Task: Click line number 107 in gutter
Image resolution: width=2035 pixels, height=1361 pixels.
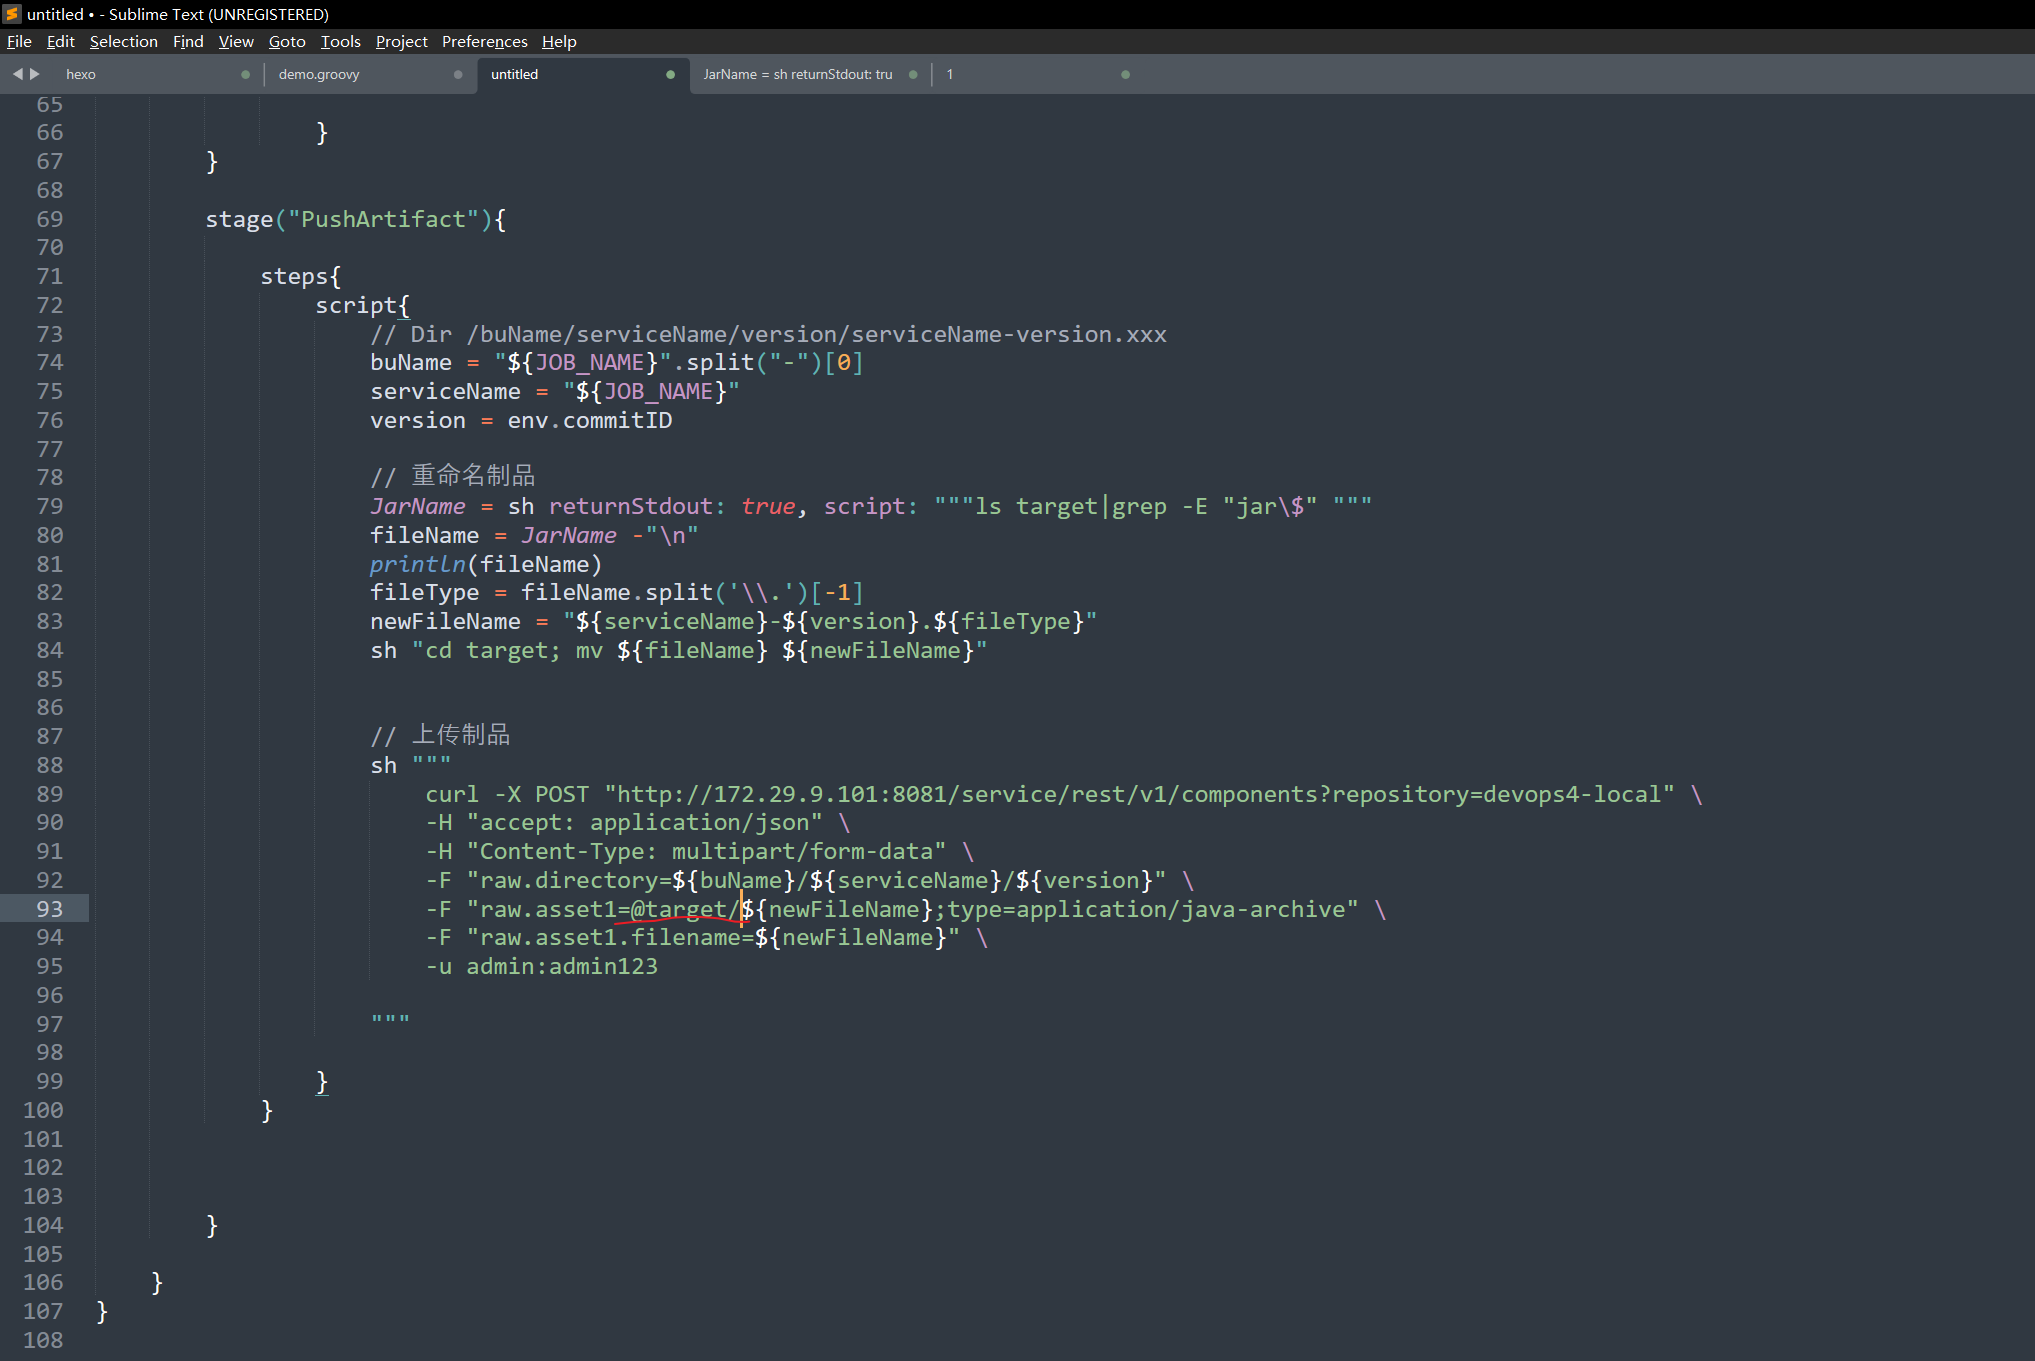Action: coord(43,1311)
